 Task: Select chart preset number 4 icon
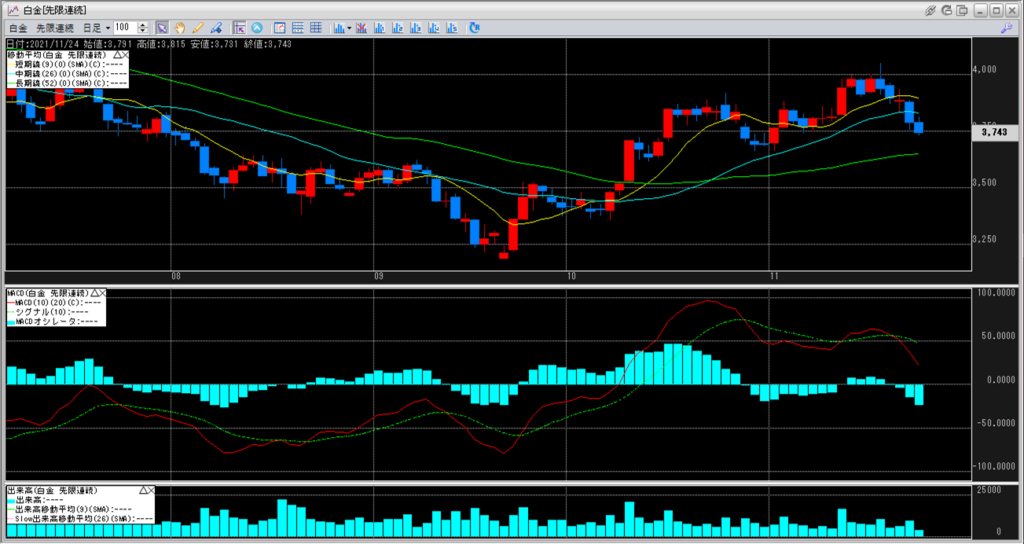(x=433, y=28)
